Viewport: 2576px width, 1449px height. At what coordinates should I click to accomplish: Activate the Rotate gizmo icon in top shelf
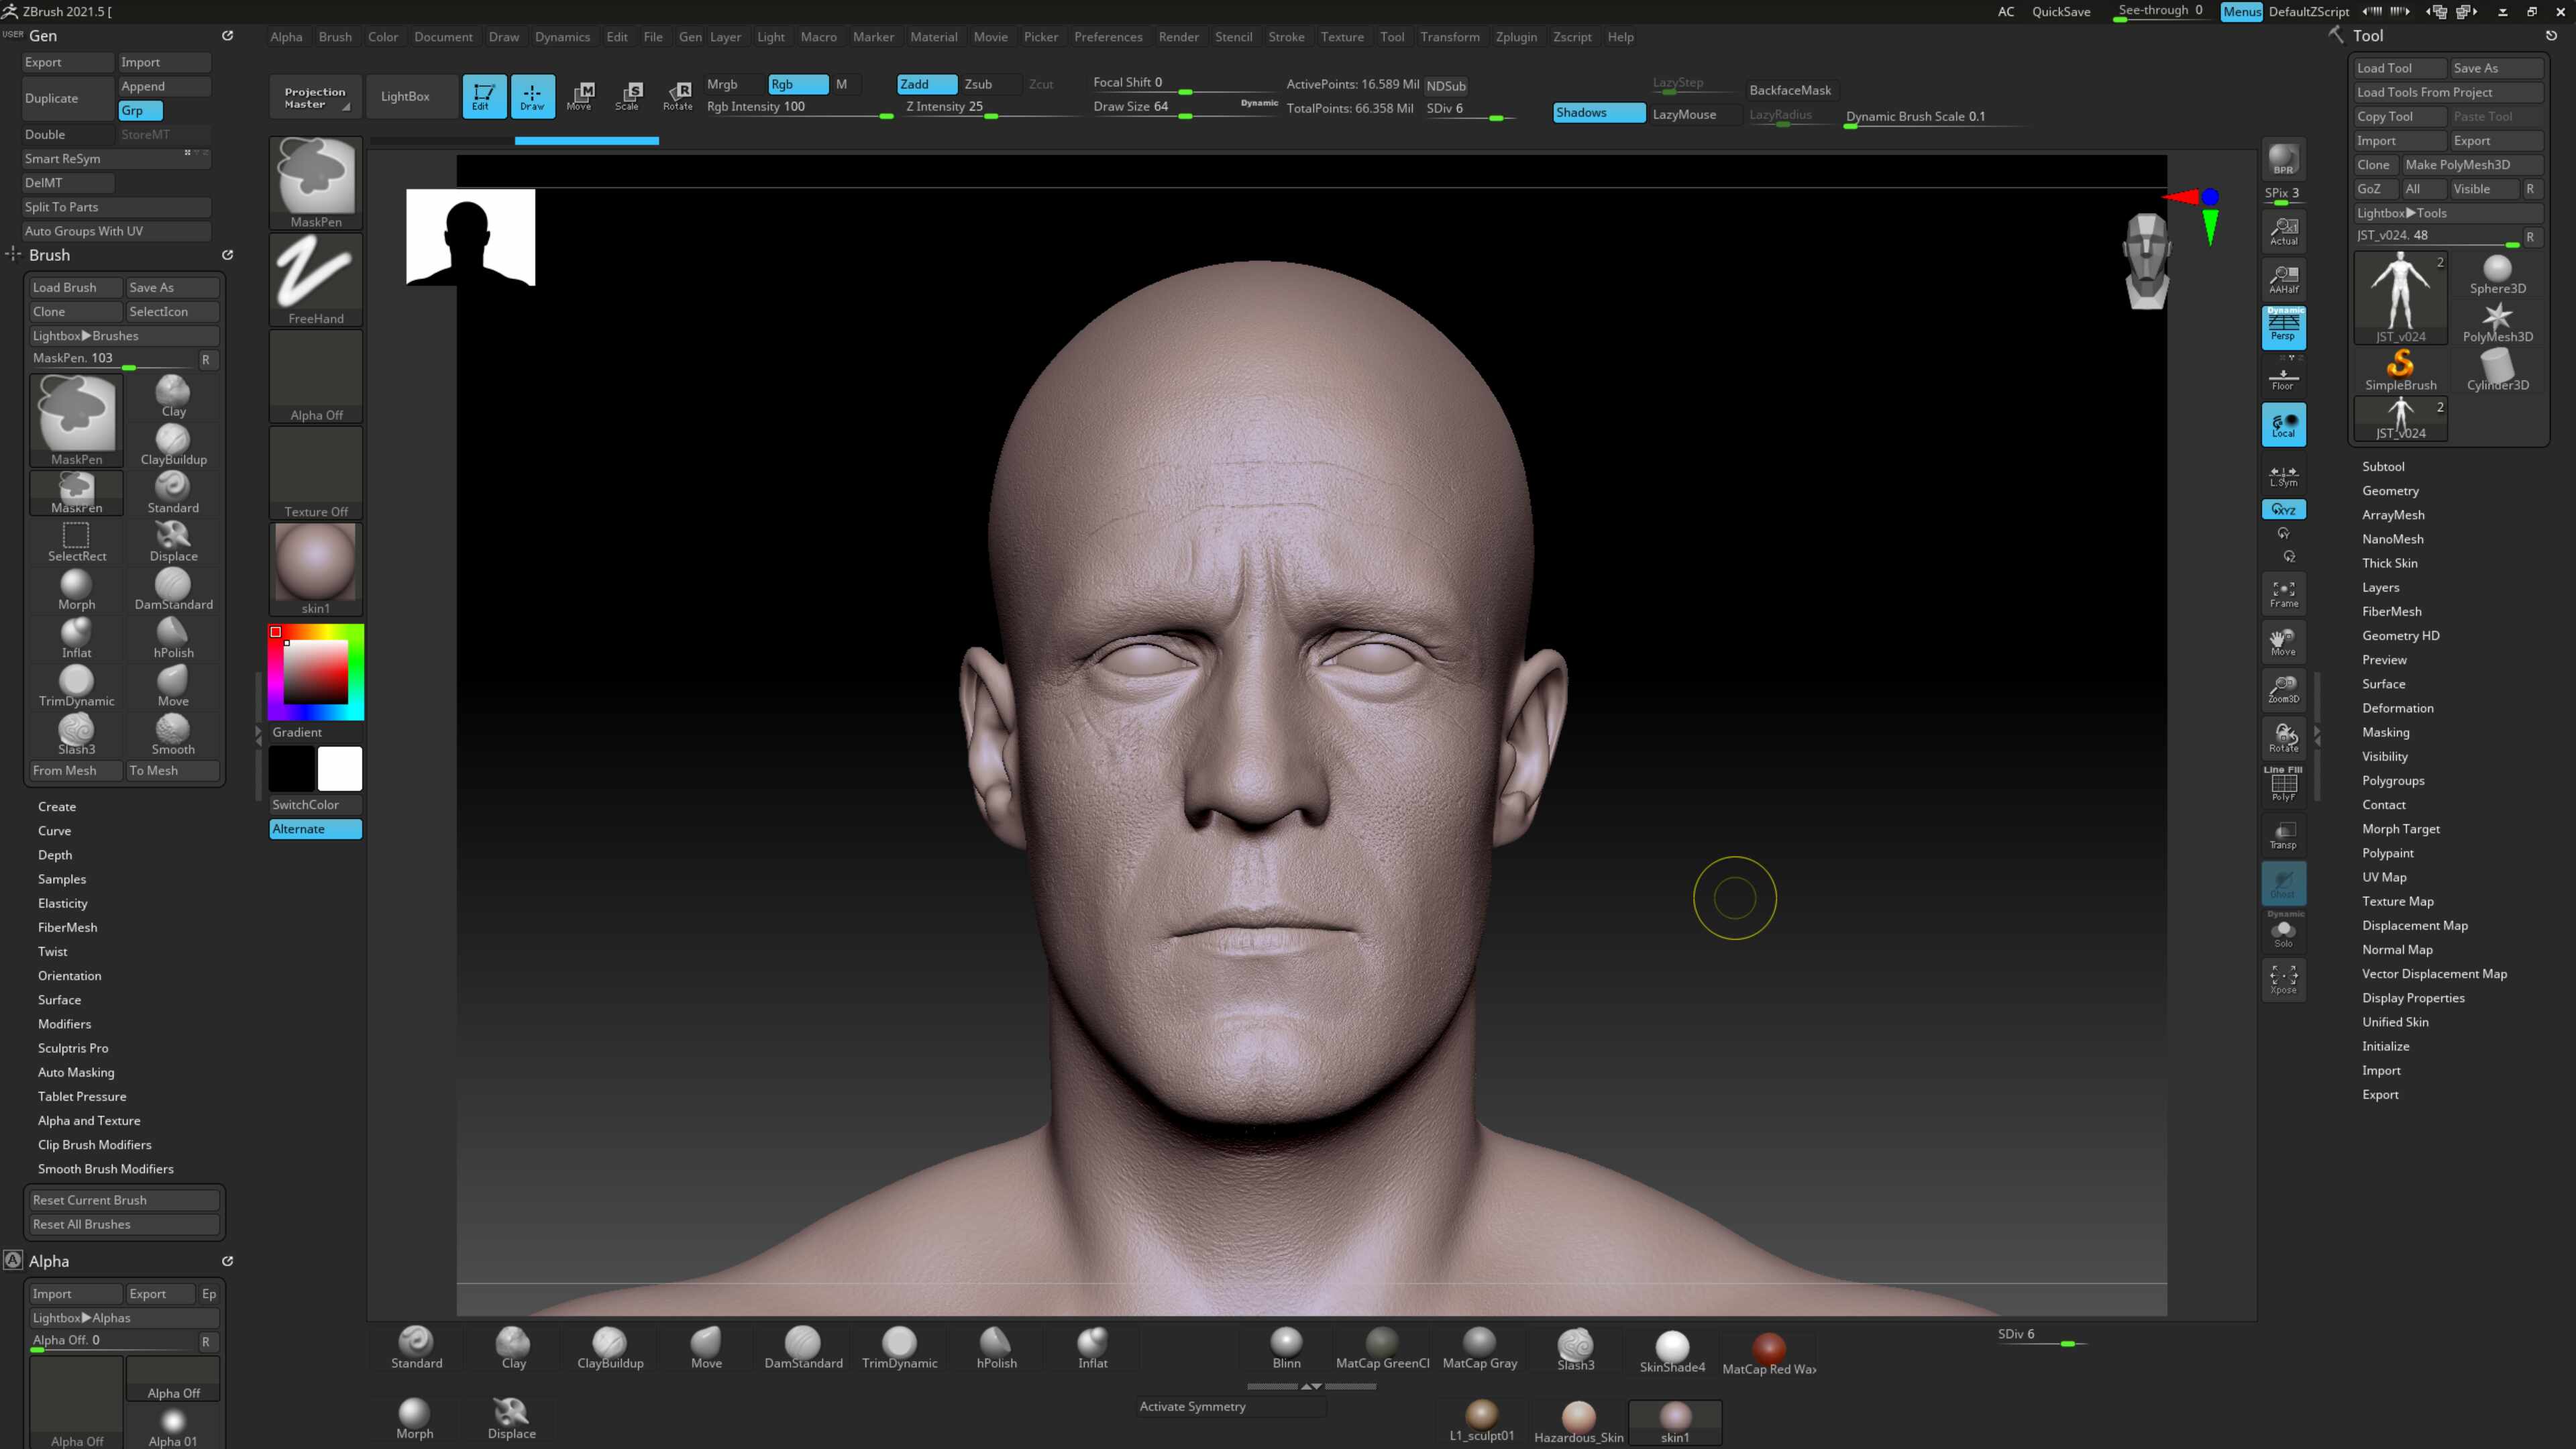(677, 96)
